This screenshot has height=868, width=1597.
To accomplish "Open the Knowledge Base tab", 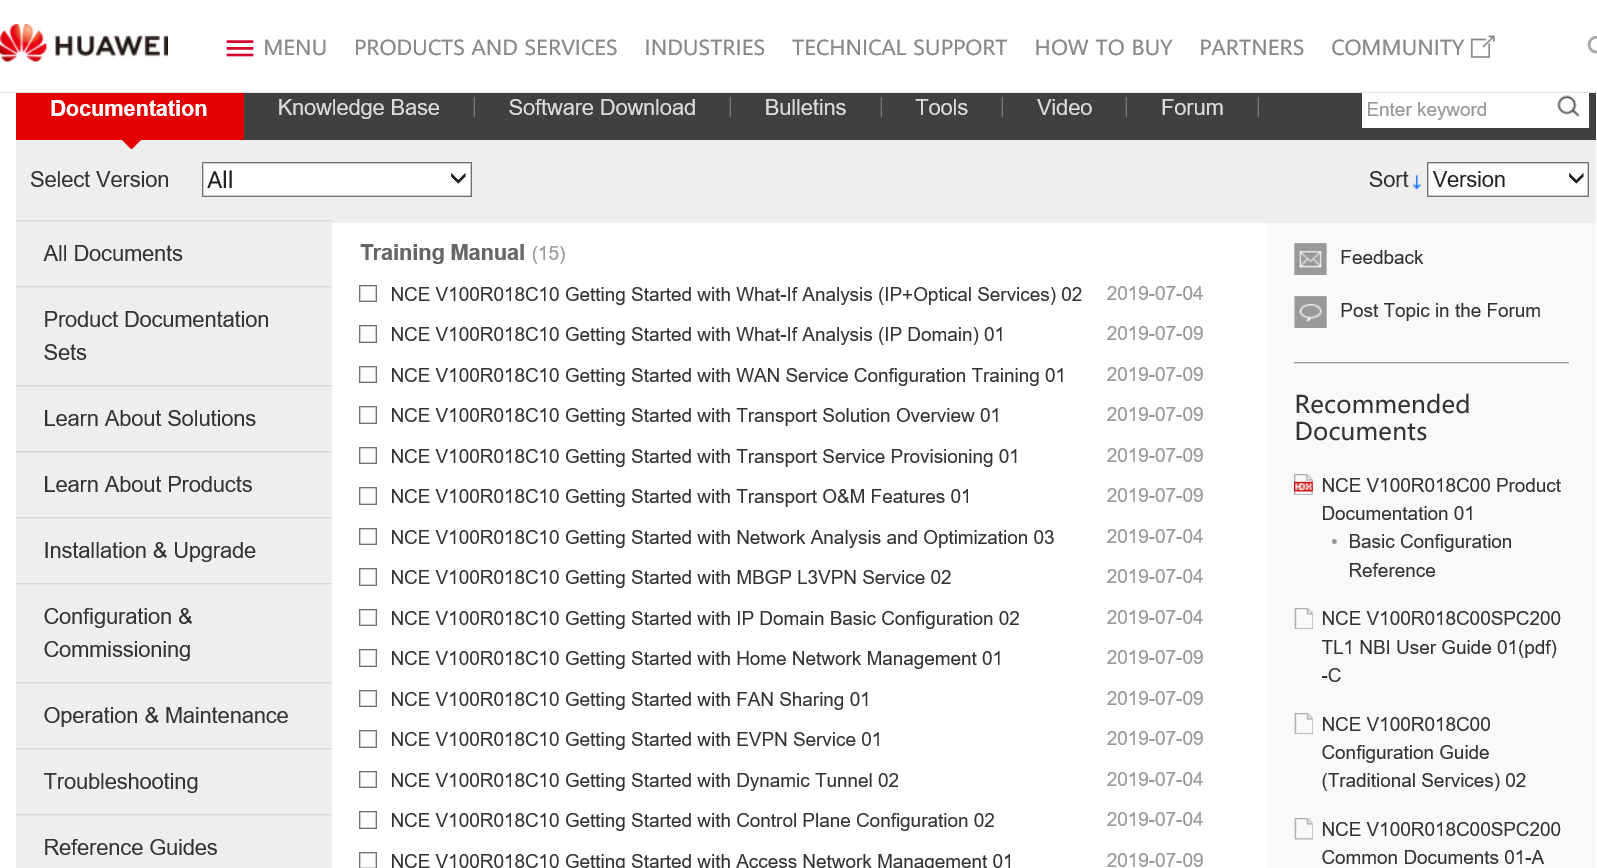I will click(358, 108).
